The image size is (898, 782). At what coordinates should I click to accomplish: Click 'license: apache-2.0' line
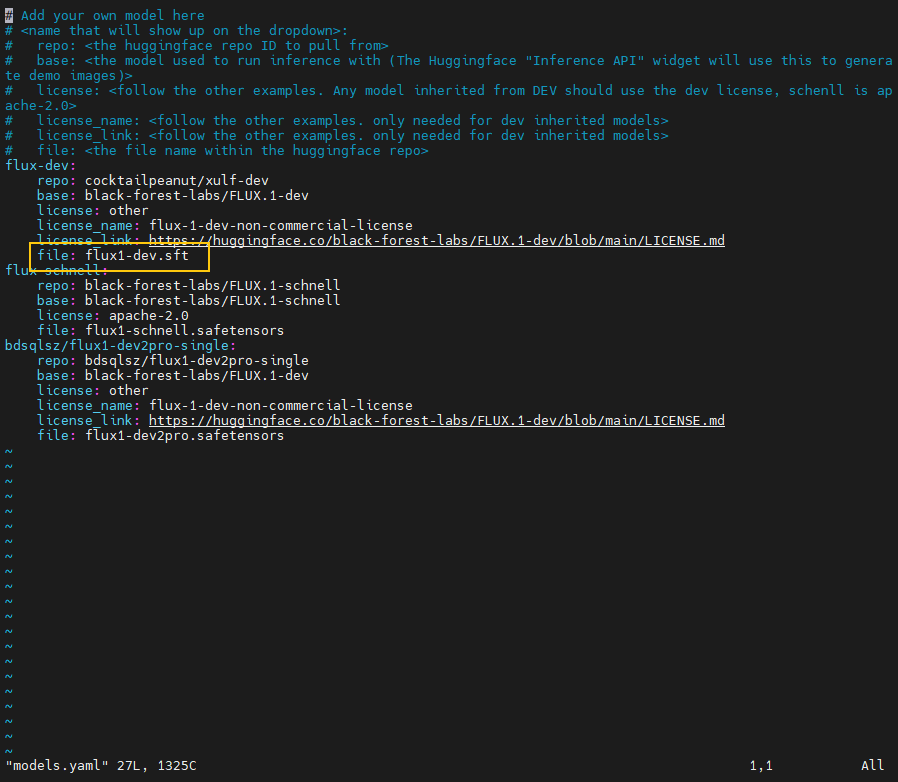pyautogui.click(x=113, y=316)
